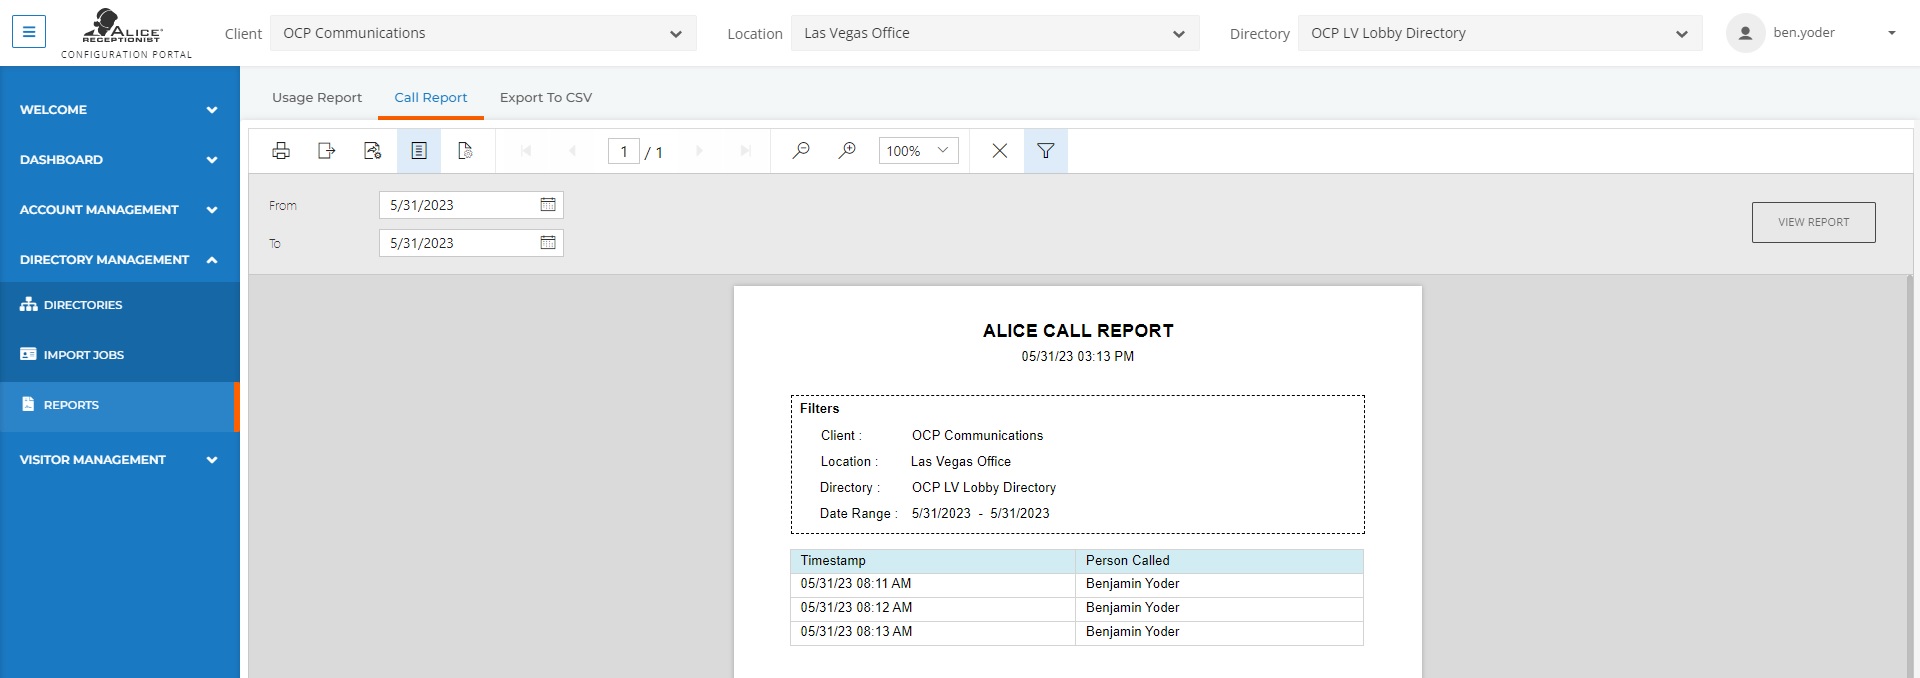Switch to the Usage Report tab
The height and width of the screenshot is (678, 1920).
pos(317,97)
